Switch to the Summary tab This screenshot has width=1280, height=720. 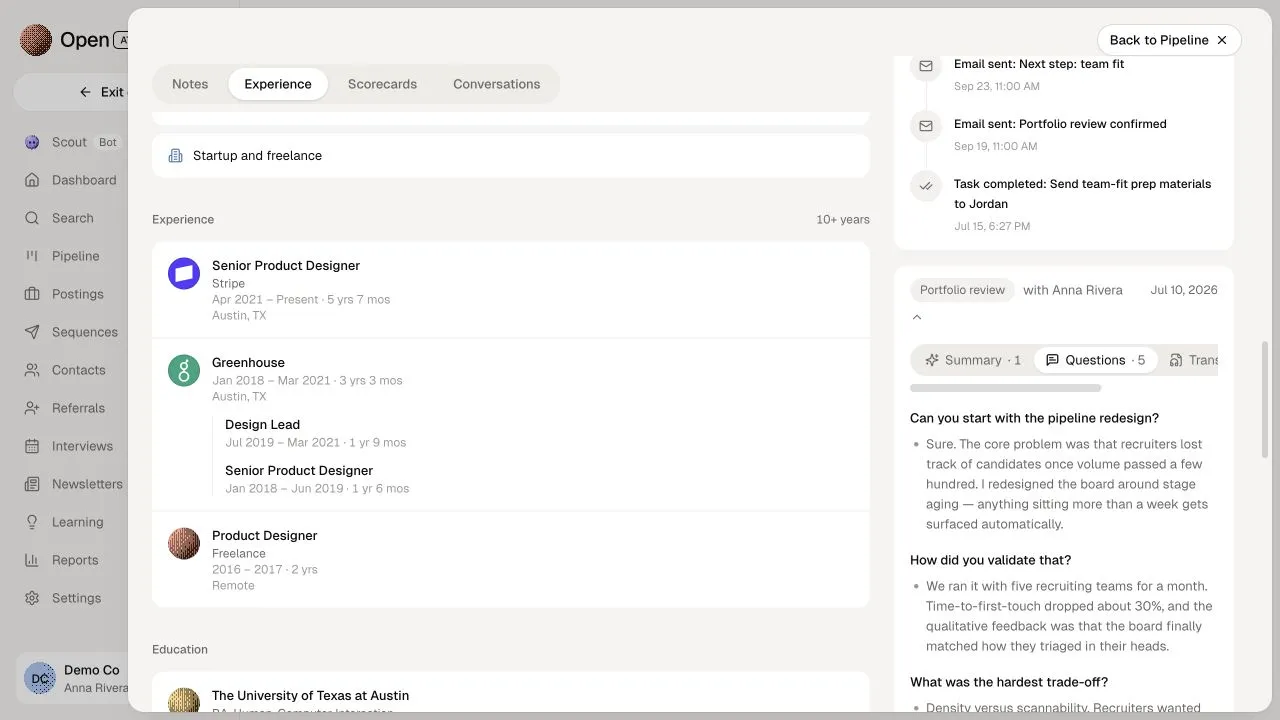pos(973,360)
